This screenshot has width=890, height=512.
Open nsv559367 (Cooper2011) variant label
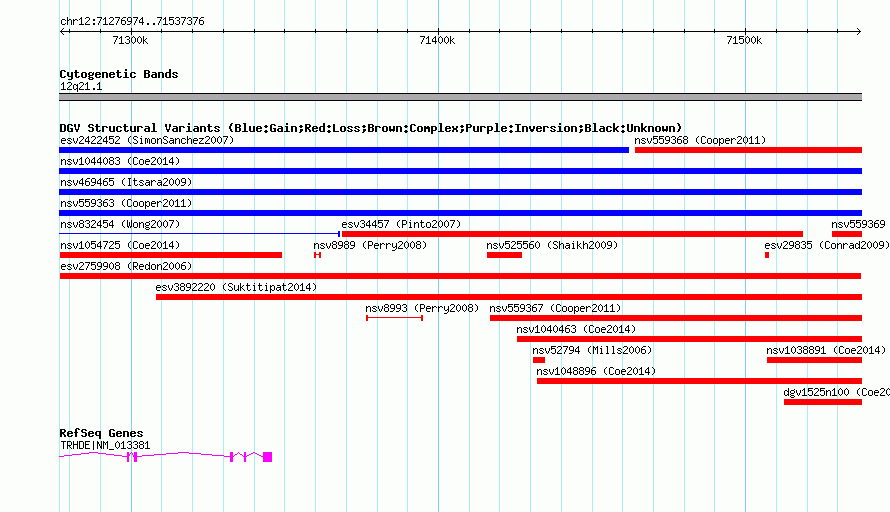[555, 308]
